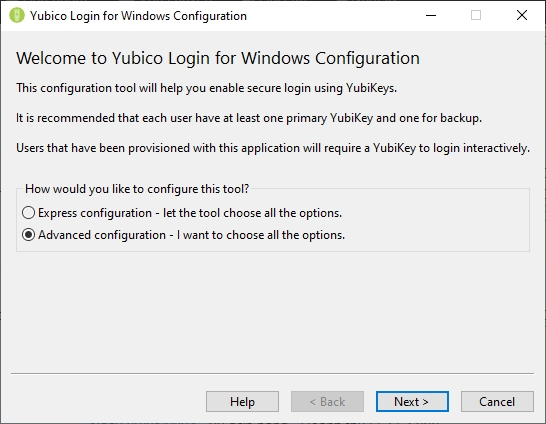Click the disabled Back button
The height and width of the screenshot is (424, 546).
(x=327, y=402)
